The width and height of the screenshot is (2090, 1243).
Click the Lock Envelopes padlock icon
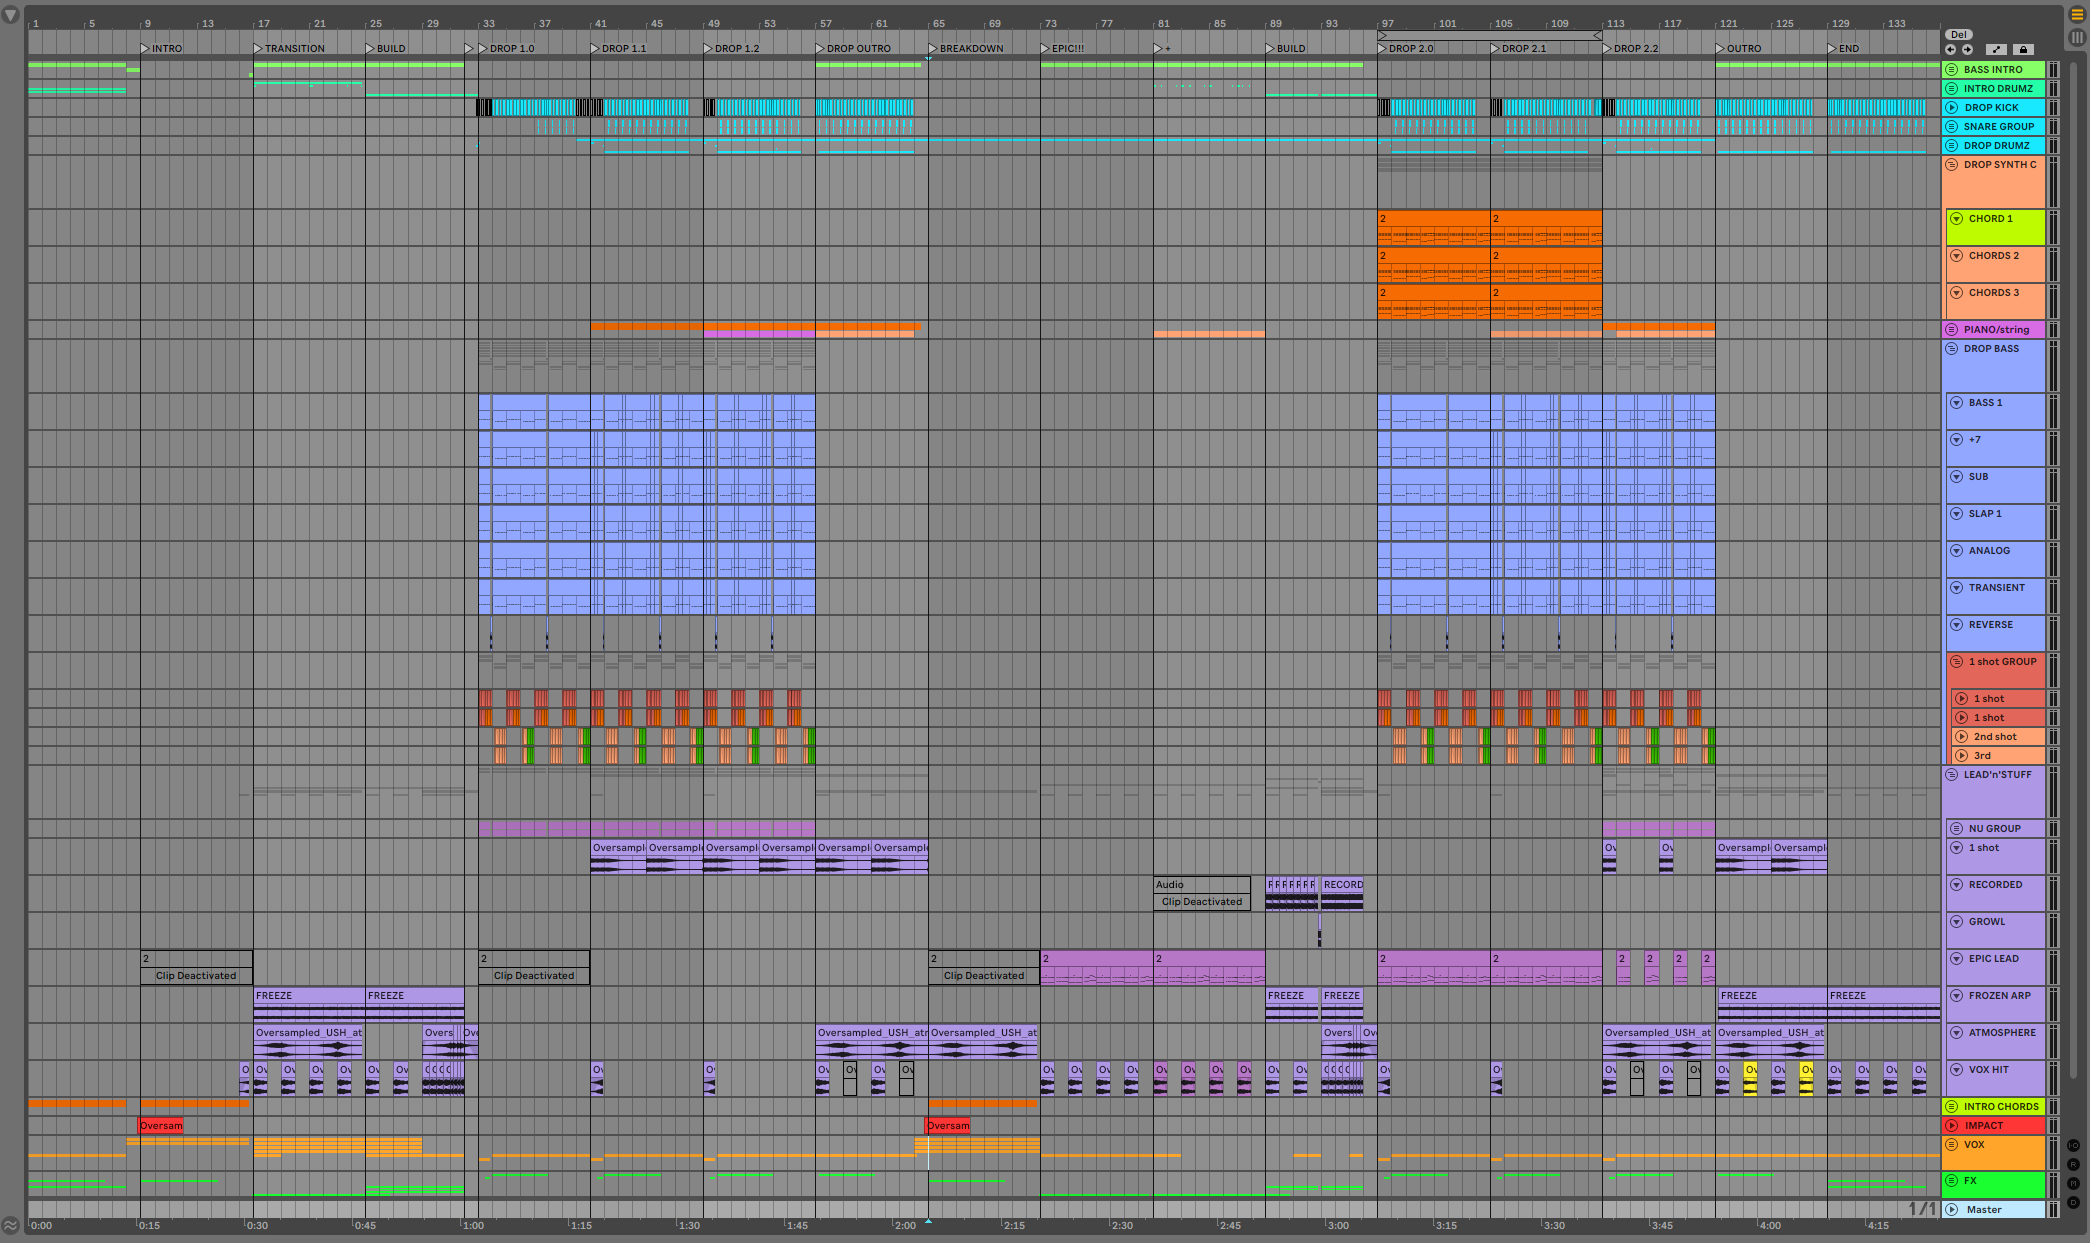click(x=2023, y=49)
